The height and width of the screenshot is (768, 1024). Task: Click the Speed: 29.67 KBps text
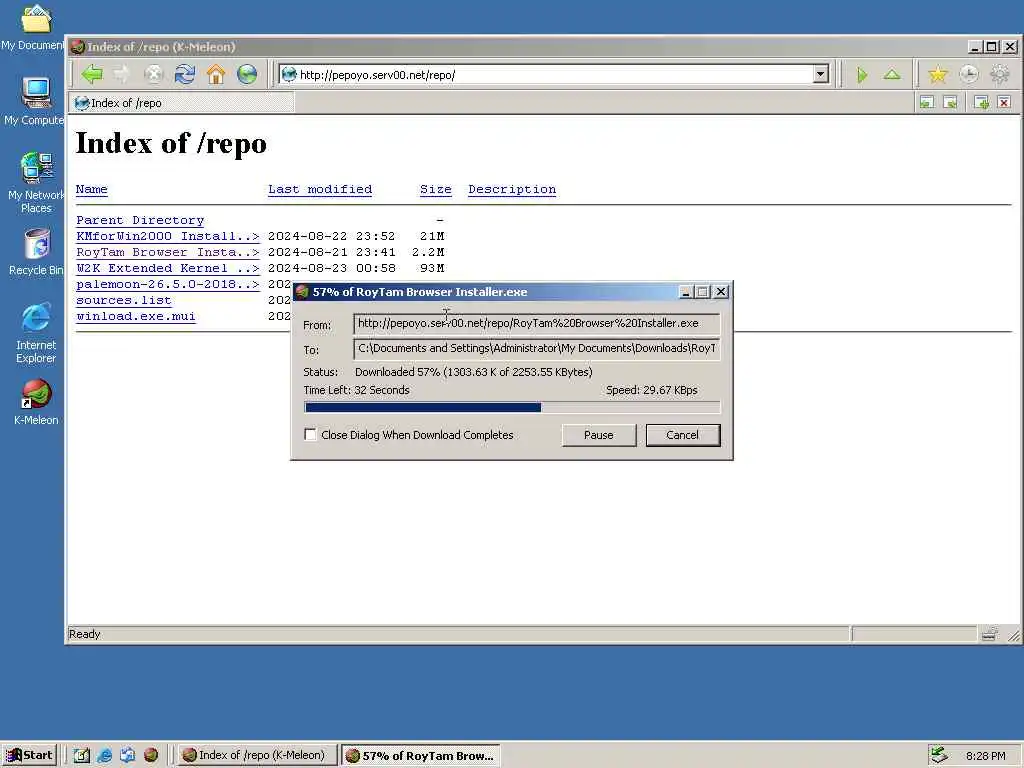point(652,390)
